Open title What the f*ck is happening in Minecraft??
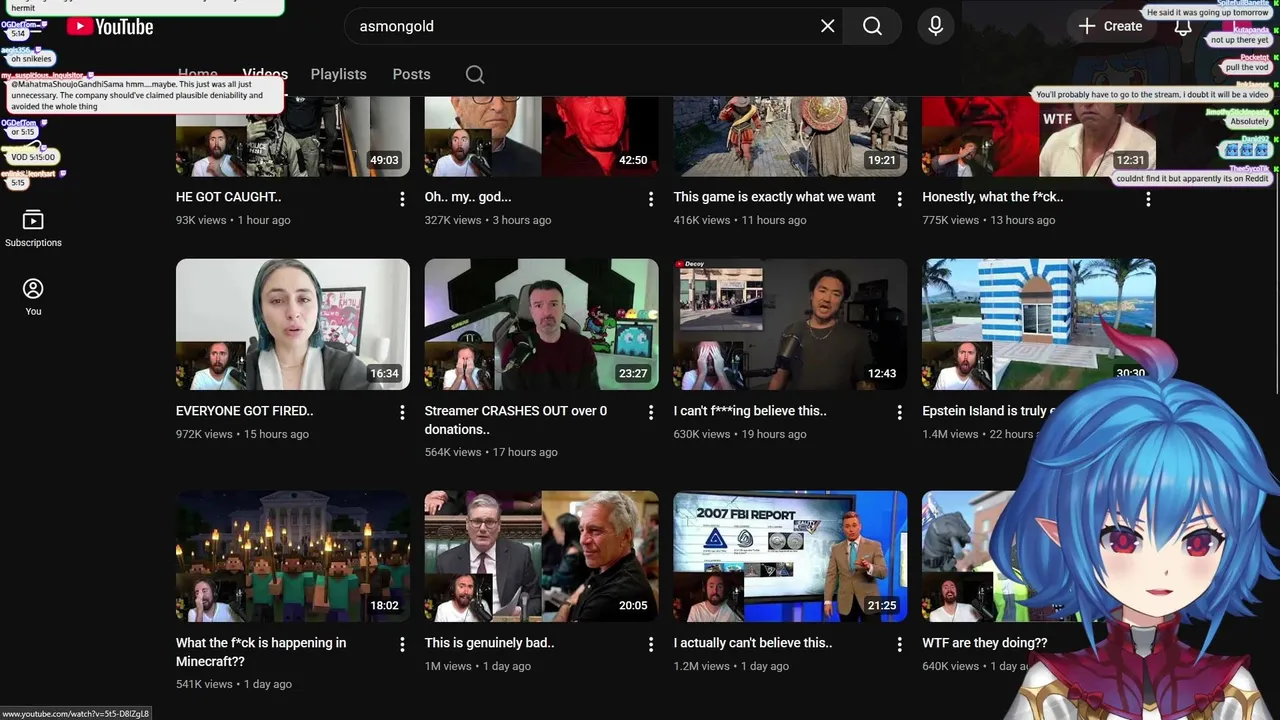Screen dimensions: 1280x720 (x=261, y=652)
